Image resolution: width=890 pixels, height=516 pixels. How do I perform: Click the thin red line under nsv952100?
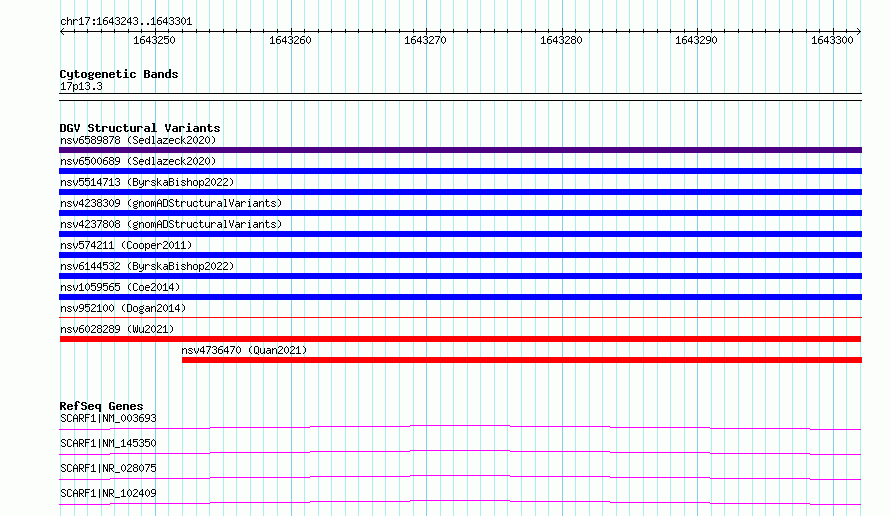pos(460,318)
